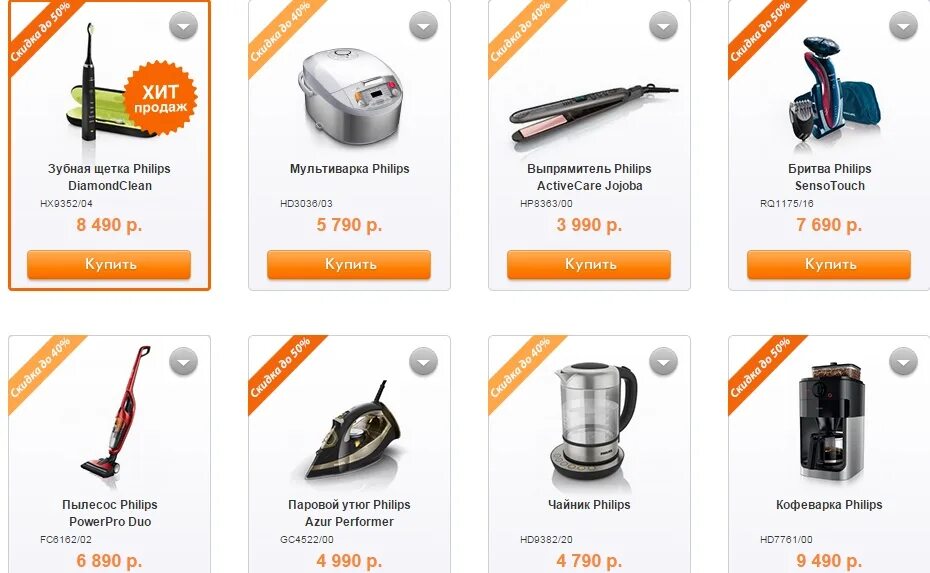Image resolution: width=930 pixels, height=573 pixels.
Task: Expand the arrow on the steam iron card
Action: click(423, 361)
